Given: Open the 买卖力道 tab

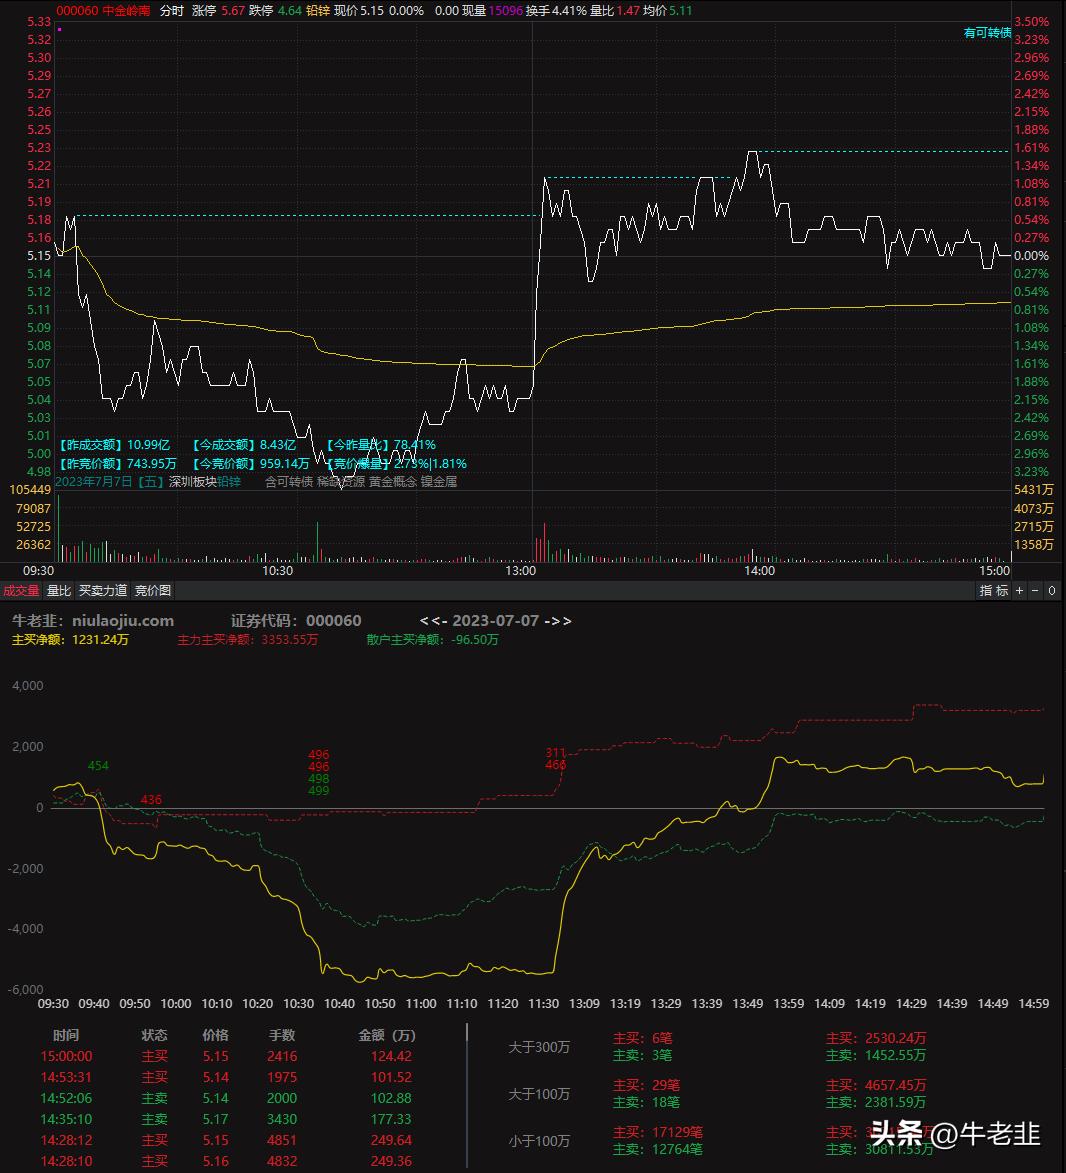Looking at the screenshot, I should (x=103, y=591).
